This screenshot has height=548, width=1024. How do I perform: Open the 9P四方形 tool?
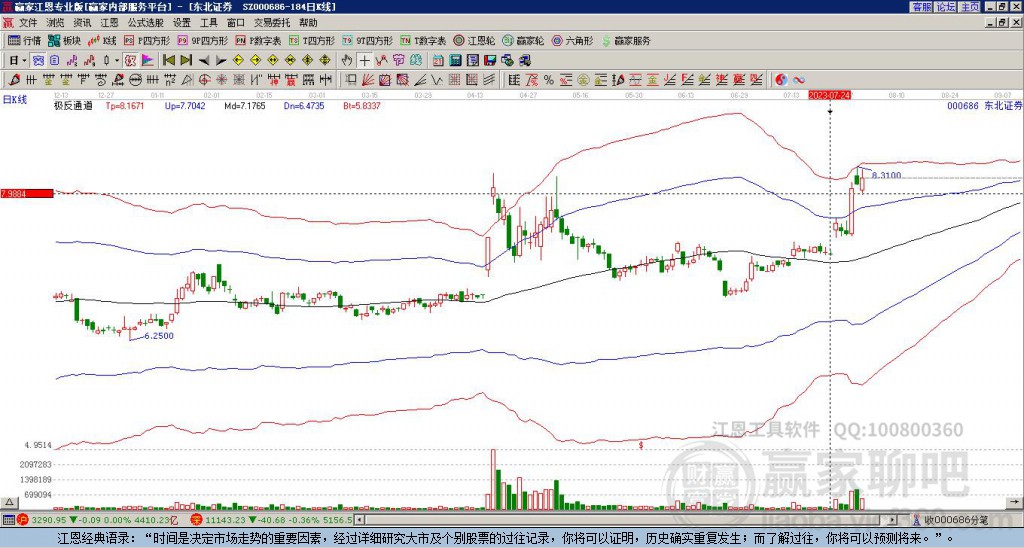tap(202, 40)
